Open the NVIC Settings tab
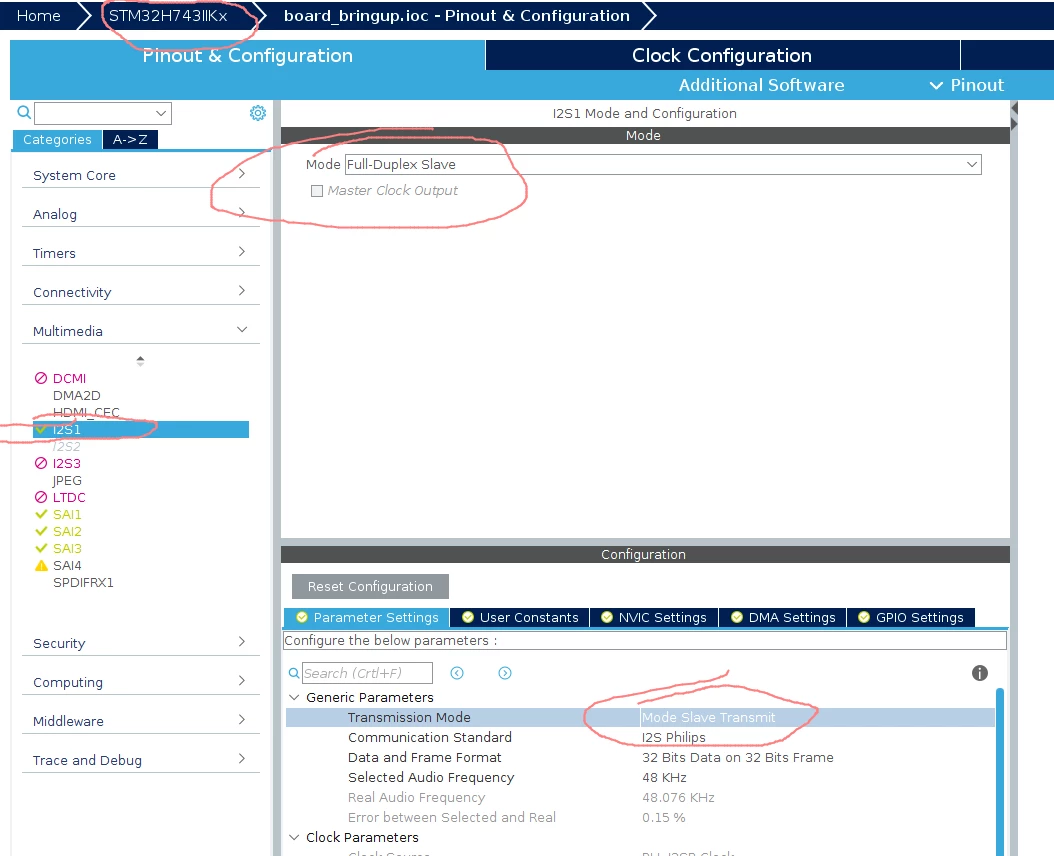The height and width of the screenshot is (856, 1054). [x=653, y=617]
